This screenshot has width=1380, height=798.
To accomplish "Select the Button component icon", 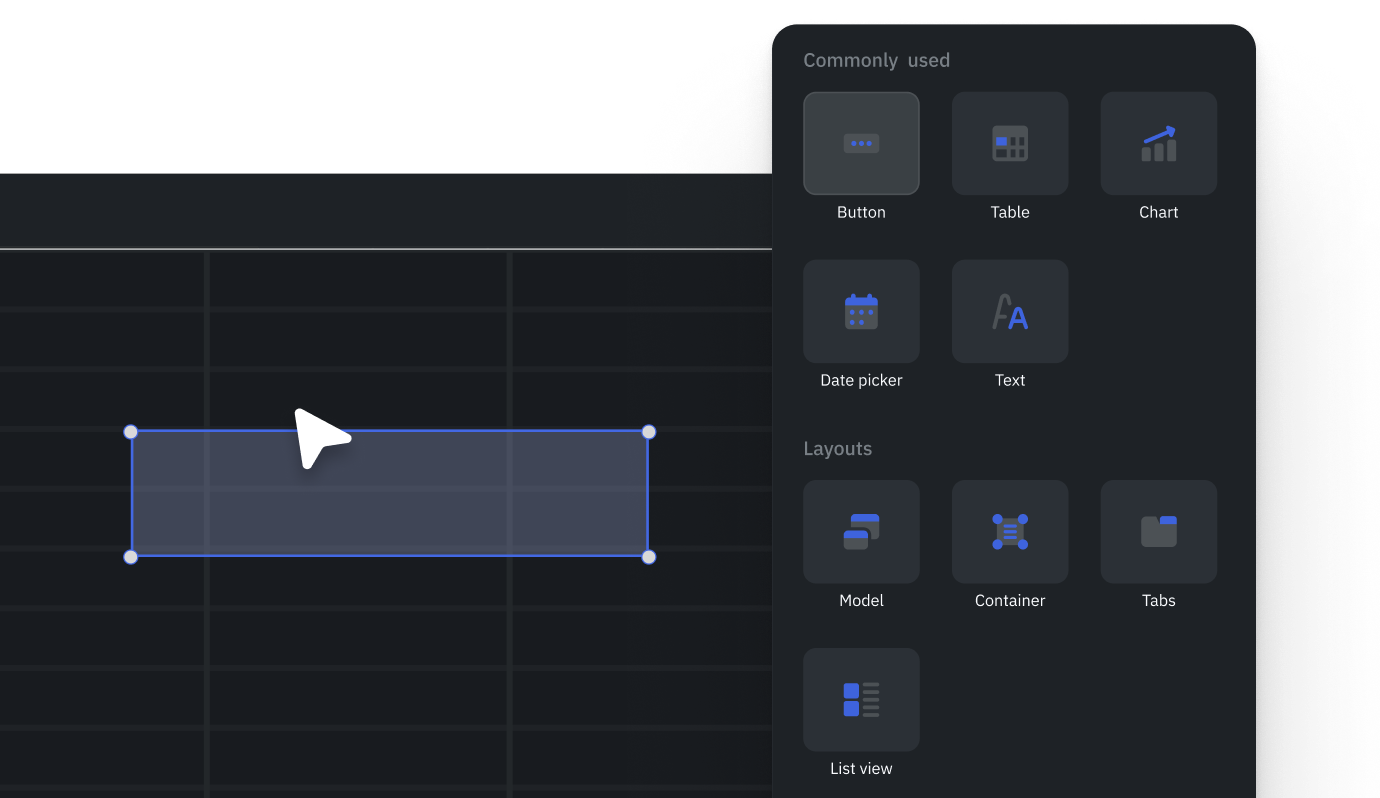I will (x=861, y=144).
